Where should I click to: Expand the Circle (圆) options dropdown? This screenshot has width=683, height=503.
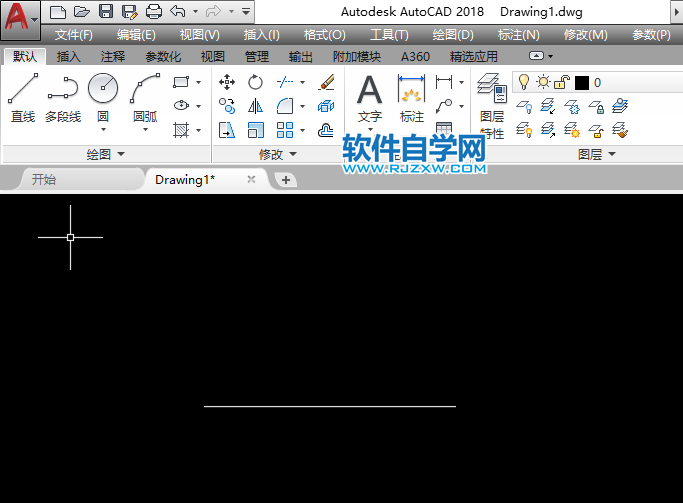point(103,130)
